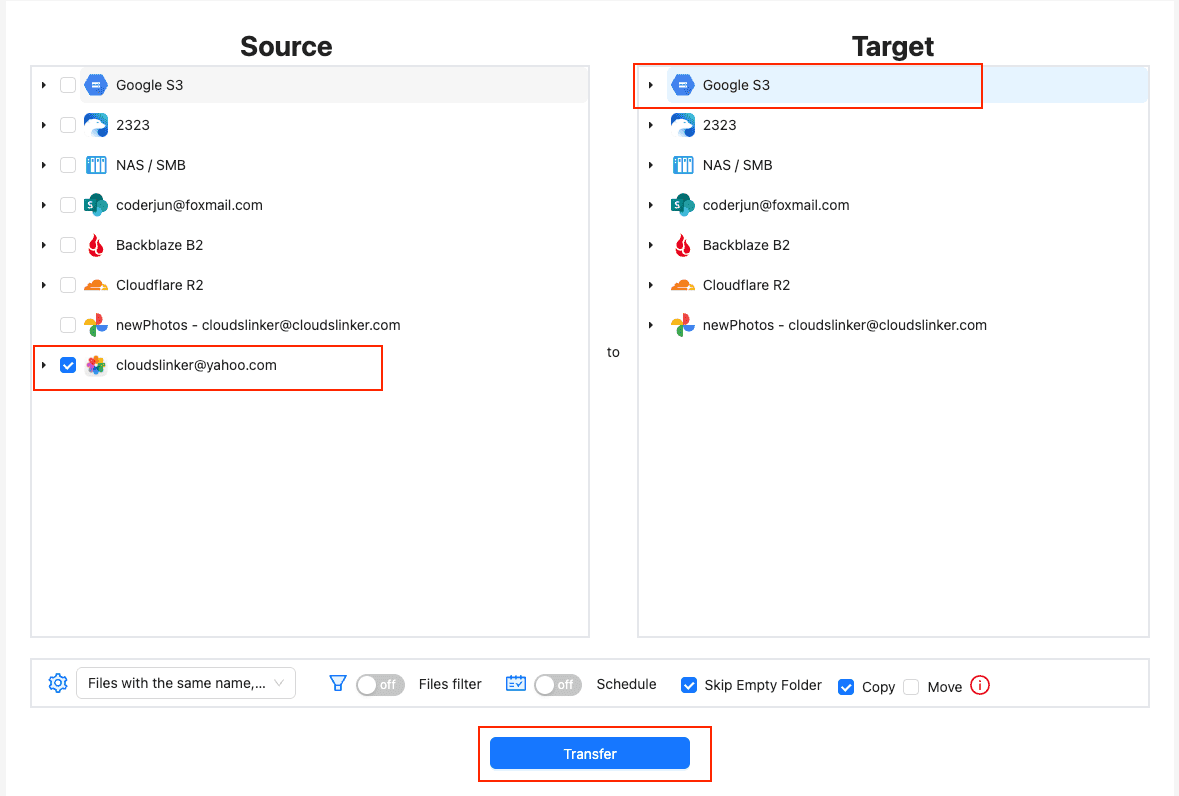The width and height of the screenshot is (1179, 796).
Task: Click the Transfer button
Action: [x=590, y=753]
